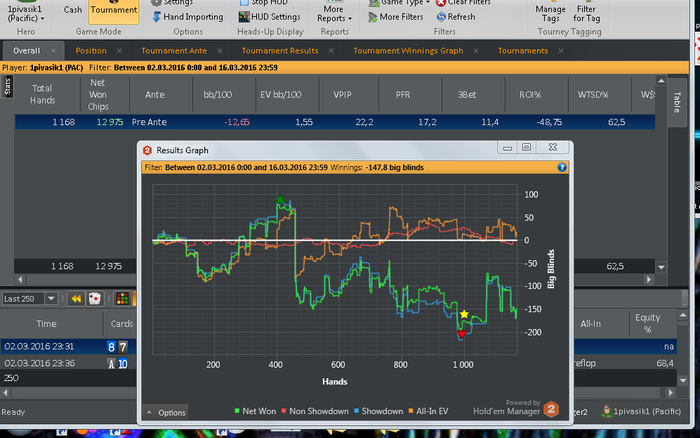Open the Last 250 hands combo box

(29, 299)
